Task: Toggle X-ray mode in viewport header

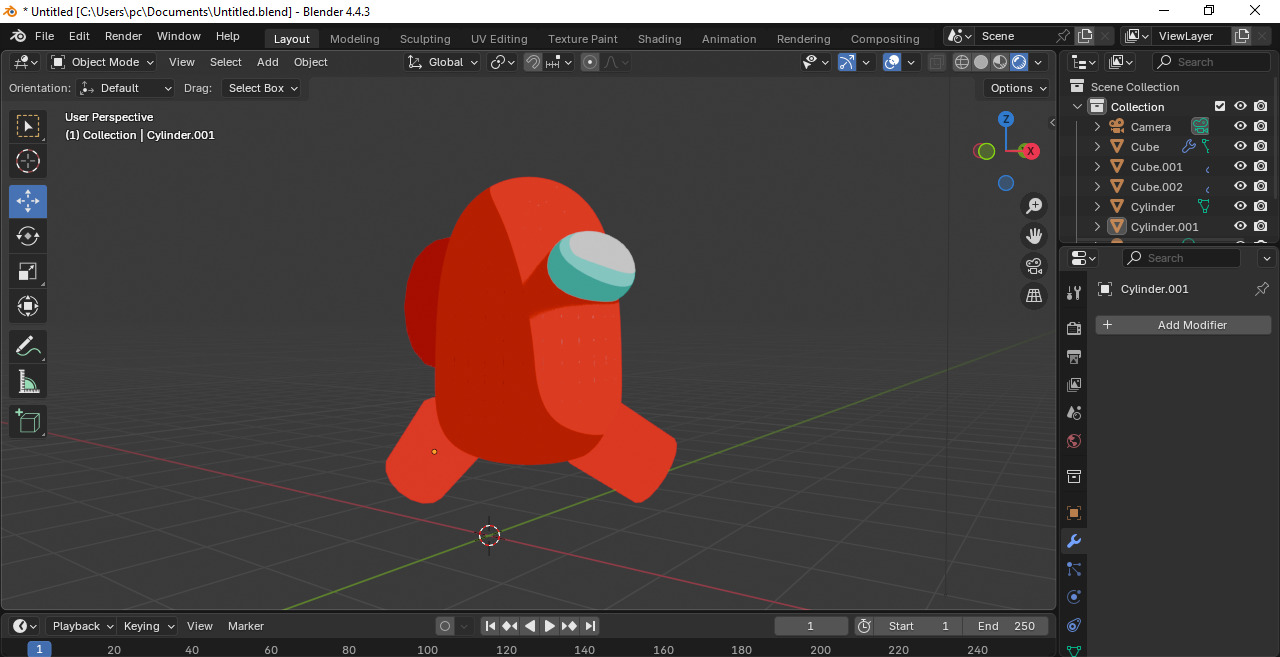Action: coord(936,62)
